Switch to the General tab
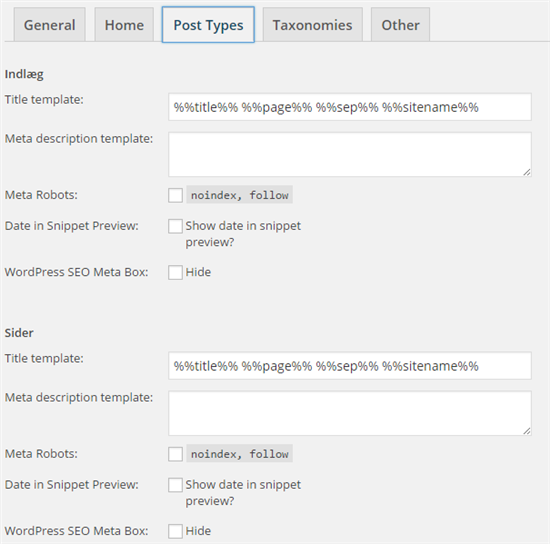This screenshot has width=550, height=544. [x=49, y=25]
